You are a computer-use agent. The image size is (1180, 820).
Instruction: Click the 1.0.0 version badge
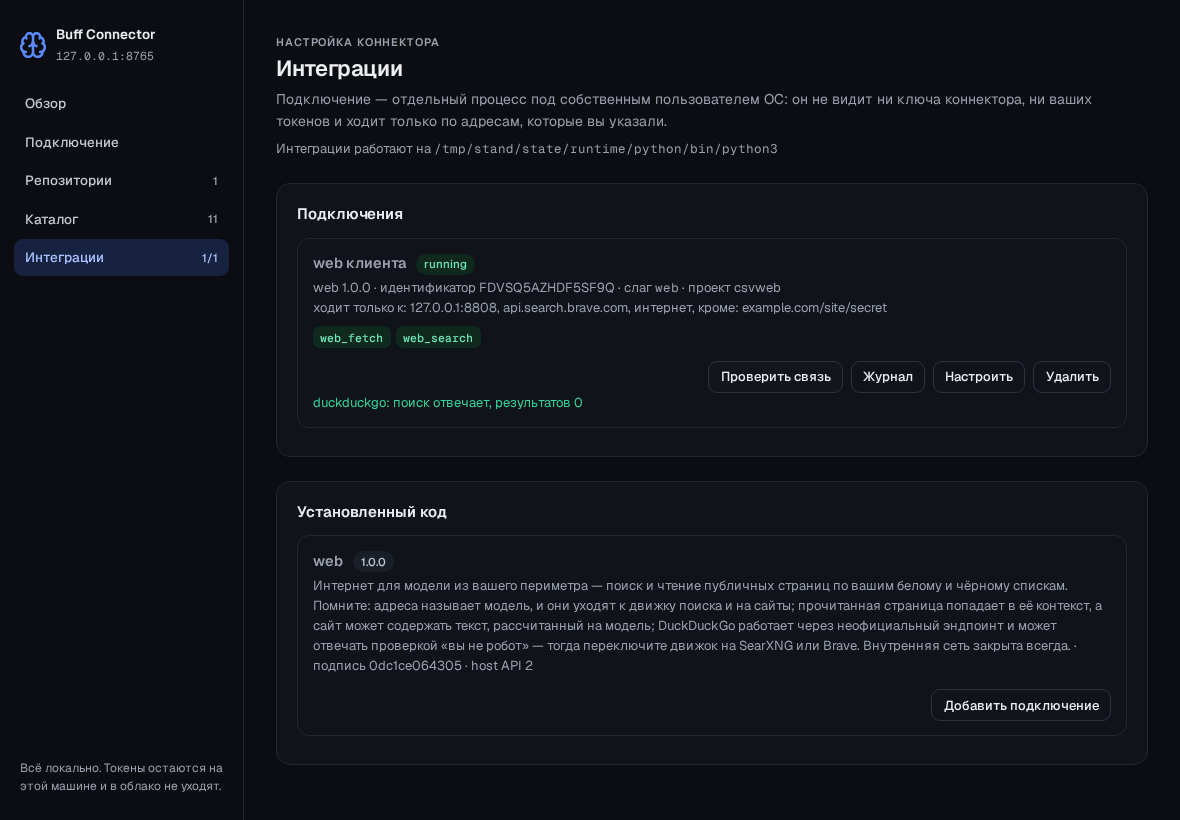tap(373, 562)
